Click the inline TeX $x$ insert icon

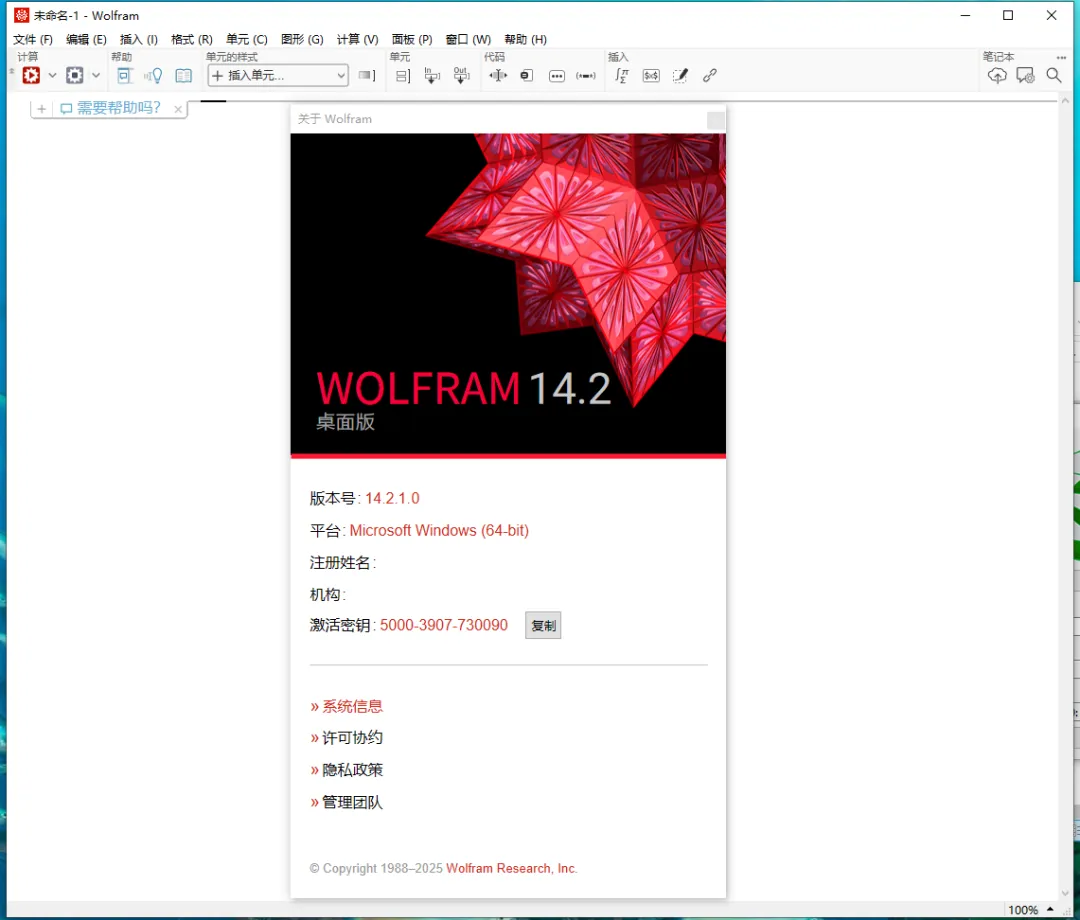[651, 76]
